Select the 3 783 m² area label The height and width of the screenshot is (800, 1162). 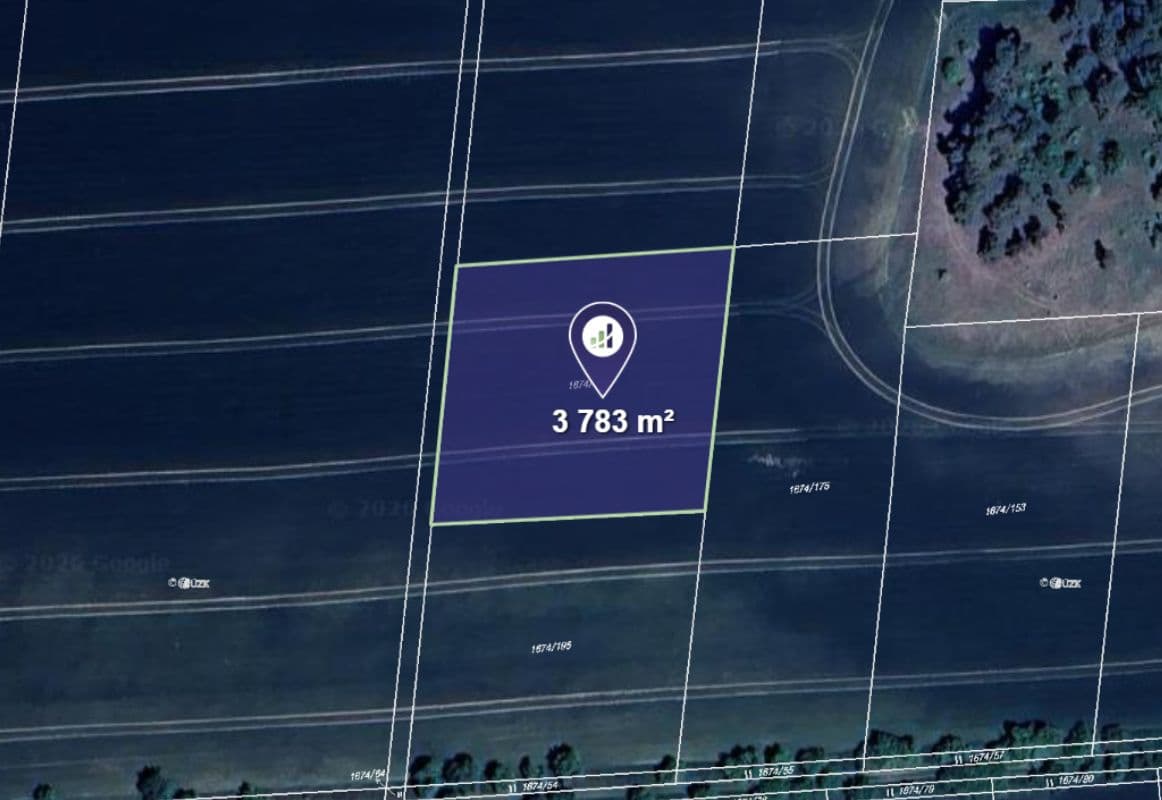(x=613, y=421)
